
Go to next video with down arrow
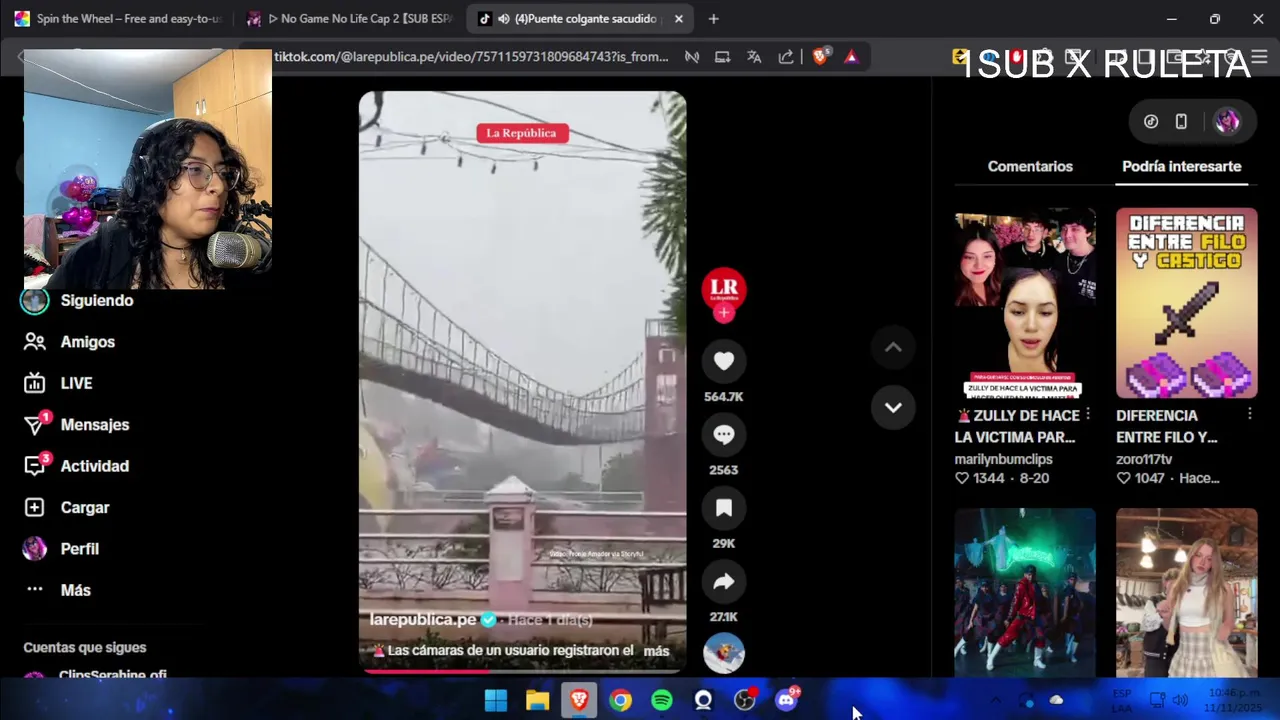pyautogui.click(x=893, y=407)
